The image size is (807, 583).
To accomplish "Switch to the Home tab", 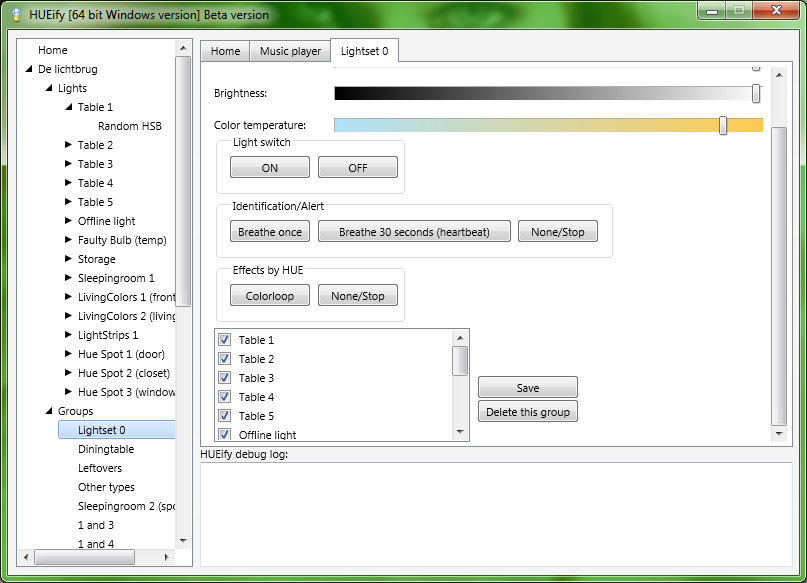I will [x=225, y=51].
